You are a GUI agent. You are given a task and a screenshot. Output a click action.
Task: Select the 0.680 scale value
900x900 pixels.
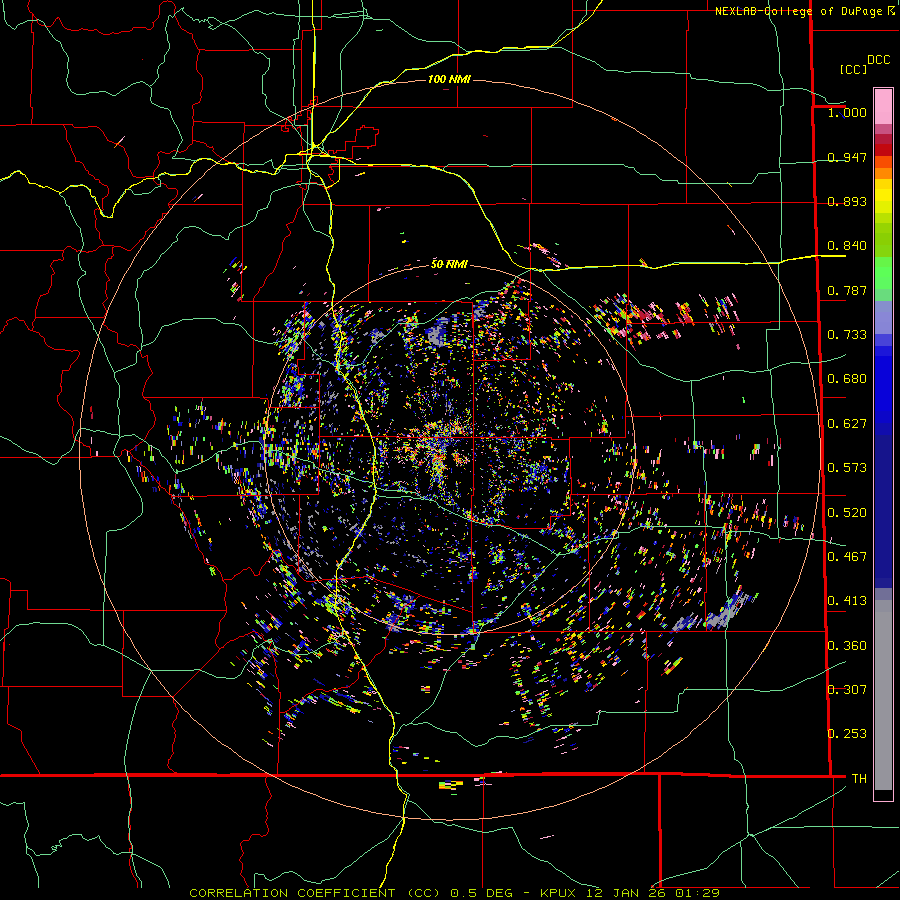[847, 379]
